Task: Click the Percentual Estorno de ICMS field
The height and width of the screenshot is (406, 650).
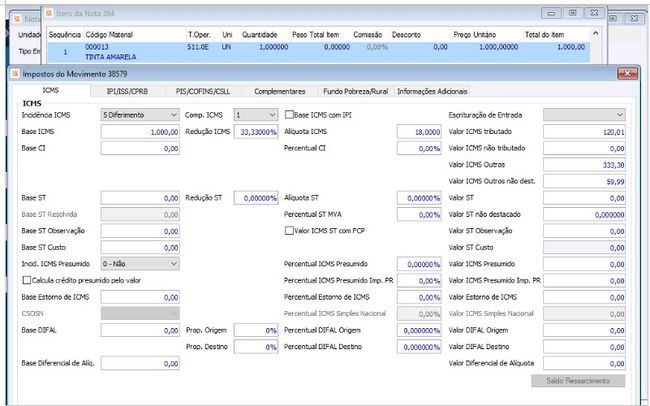Action: tap(419, 297)
